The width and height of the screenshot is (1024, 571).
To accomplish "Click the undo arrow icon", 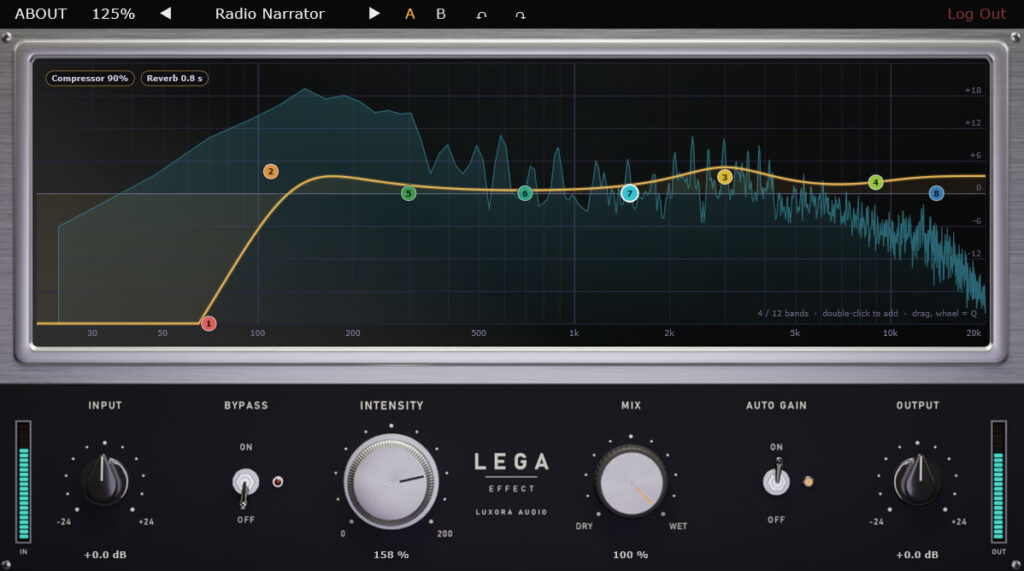I will 481,14.
